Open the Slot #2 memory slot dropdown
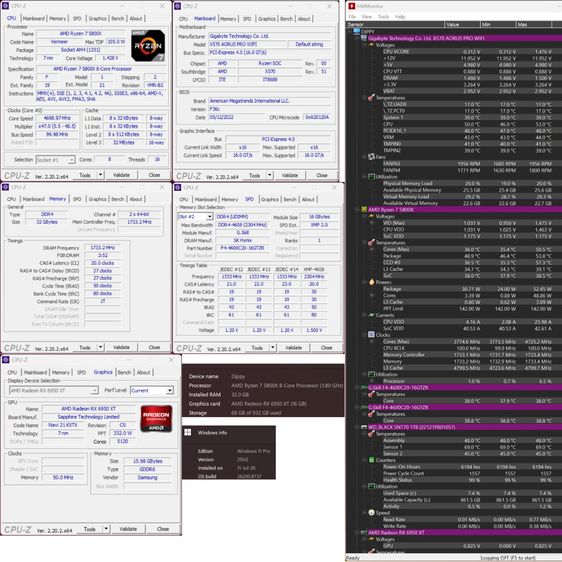 coord(210,217)
